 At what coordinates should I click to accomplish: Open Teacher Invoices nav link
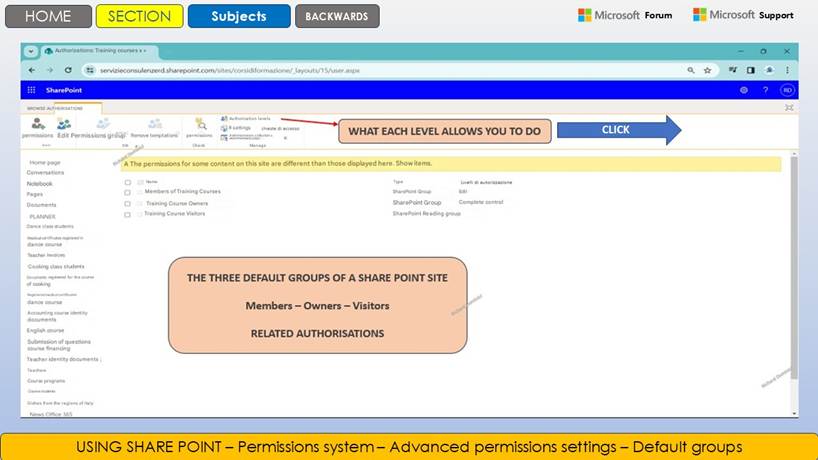pos(46,255)
